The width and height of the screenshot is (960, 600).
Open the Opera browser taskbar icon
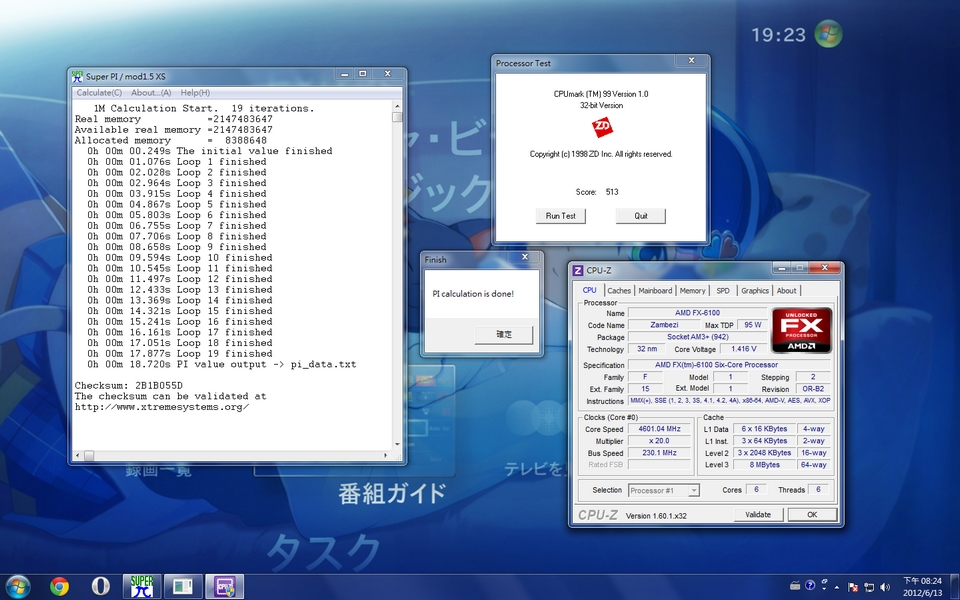(100, 587)
